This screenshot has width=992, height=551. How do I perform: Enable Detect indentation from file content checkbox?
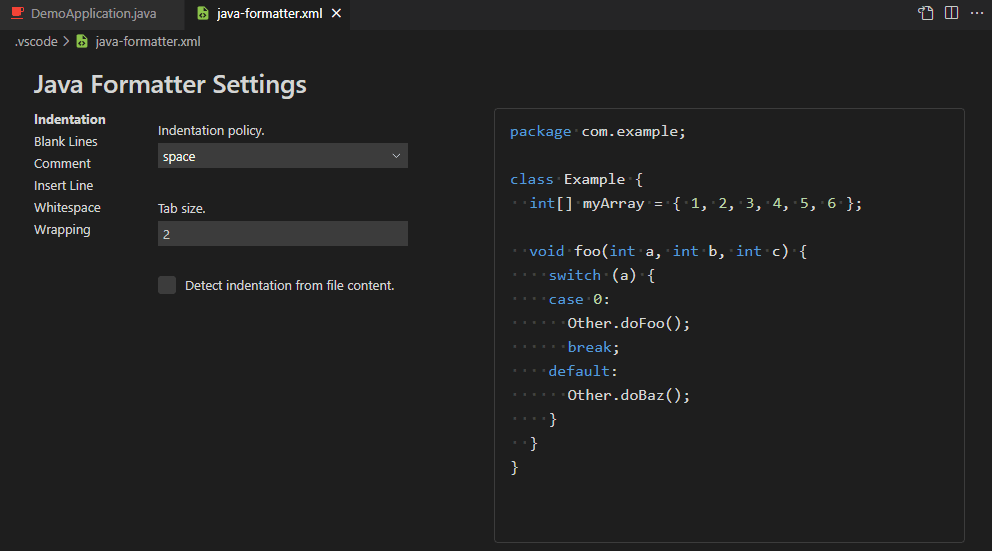167,285
